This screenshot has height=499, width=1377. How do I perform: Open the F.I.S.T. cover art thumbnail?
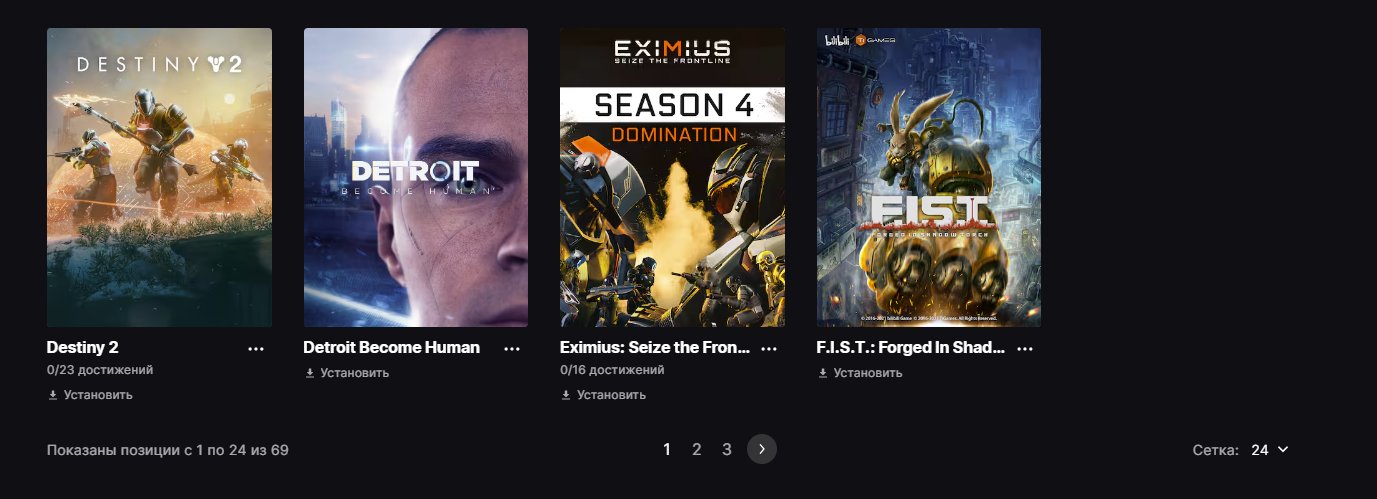click(929, 177)
